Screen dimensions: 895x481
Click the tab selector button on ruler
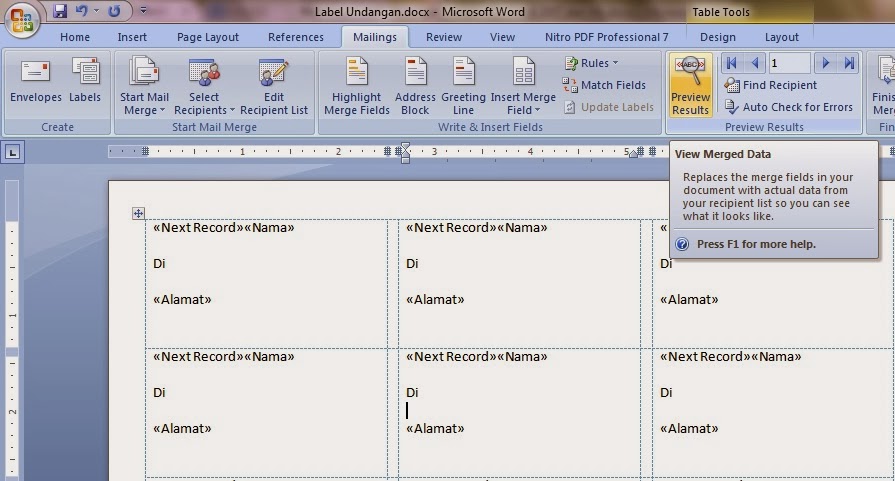click(13, 152)
